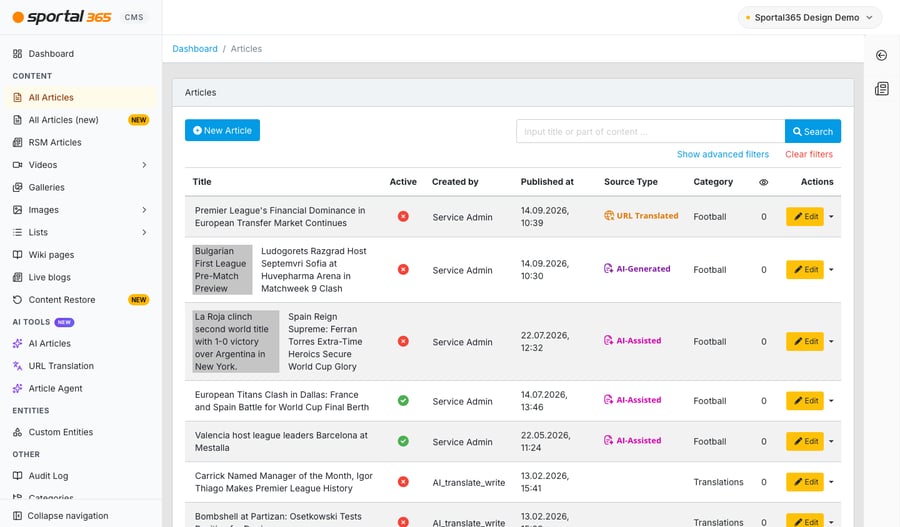Edit the Valencia host league leaders article
This screenshot has width=900, height=527.
coord(805,441)
